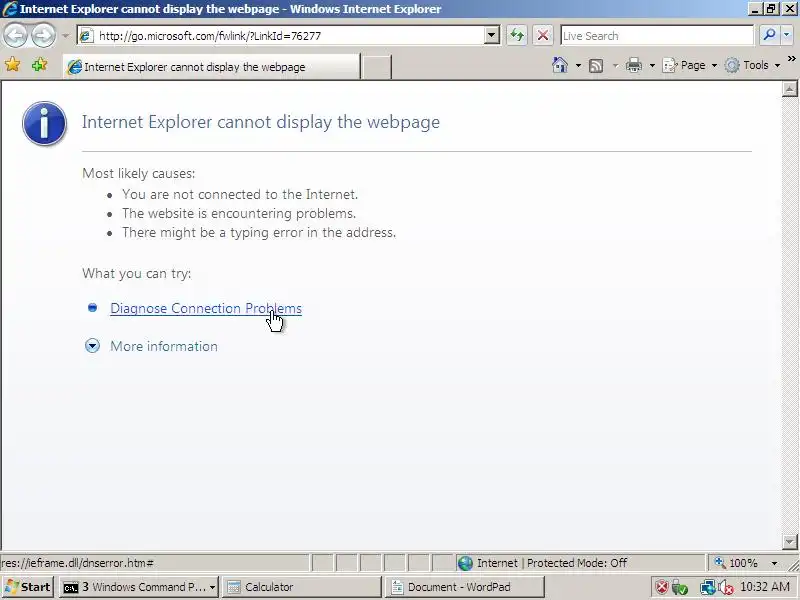Click Internet zone globe in status bar
Screen dimensions: 800x600
(465, 563)
